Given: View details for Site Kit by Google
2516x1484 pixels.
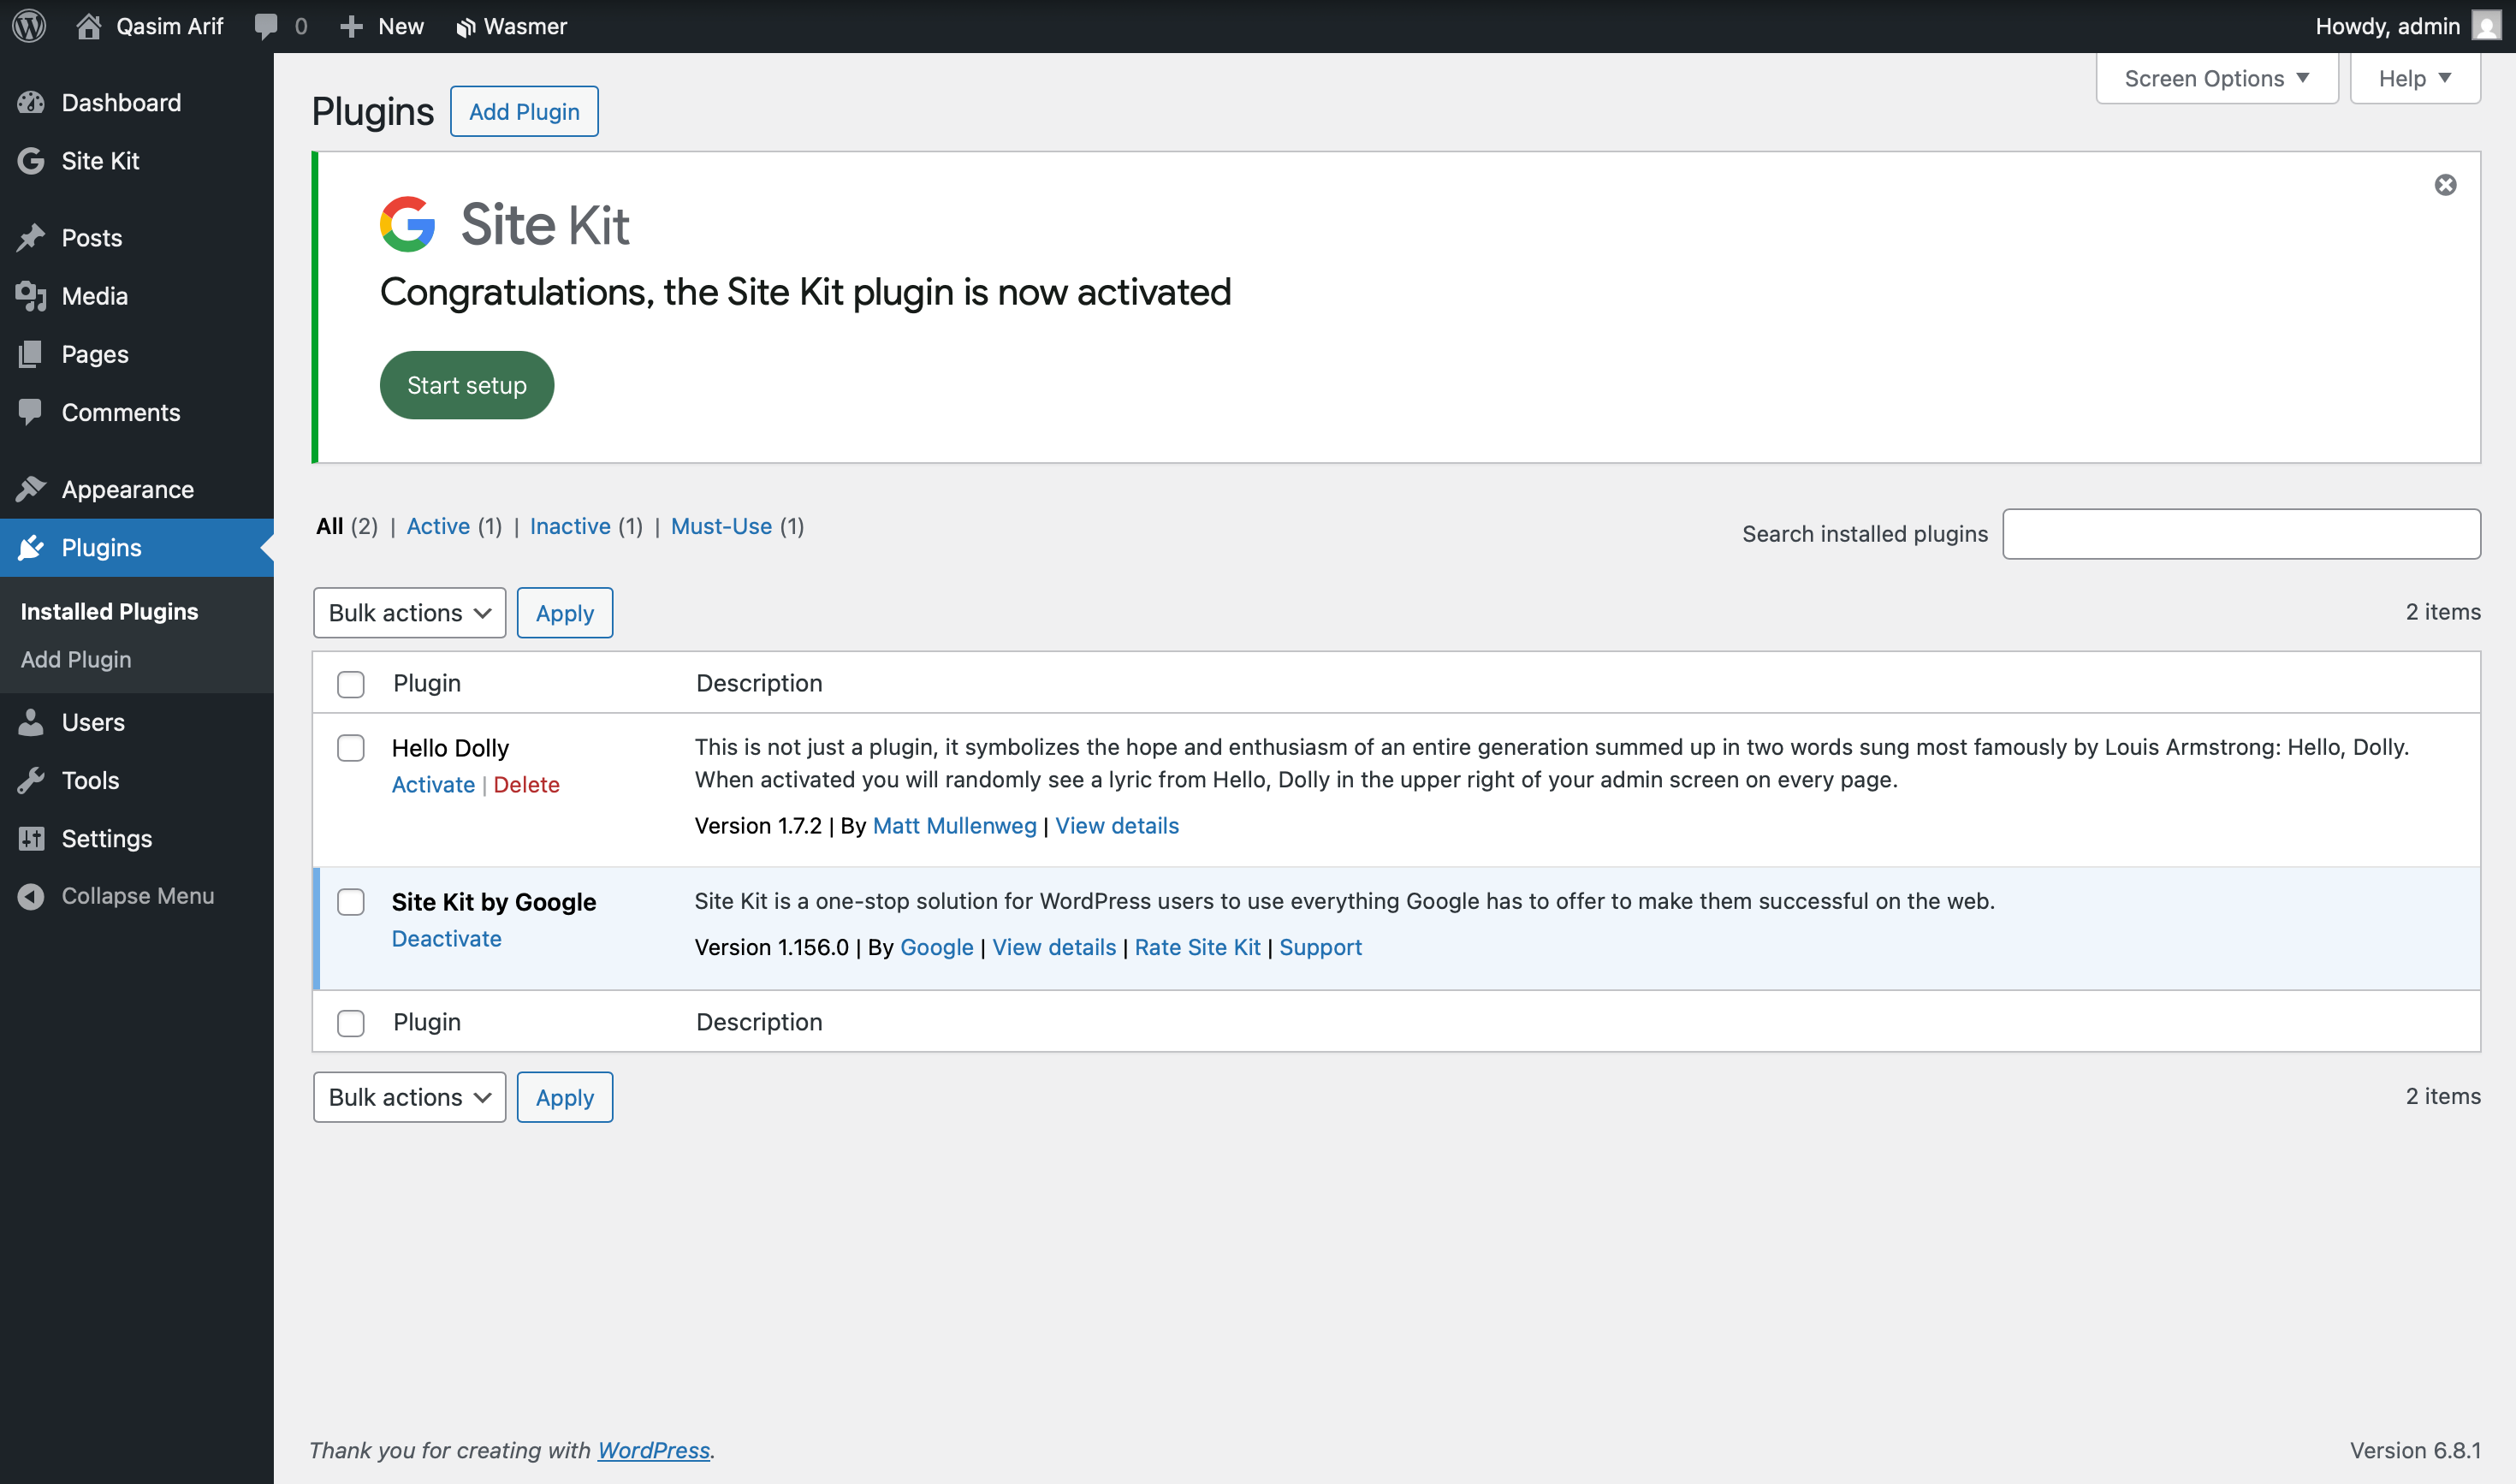Looking at the screenshot, I should click(x=1054, y=947).
